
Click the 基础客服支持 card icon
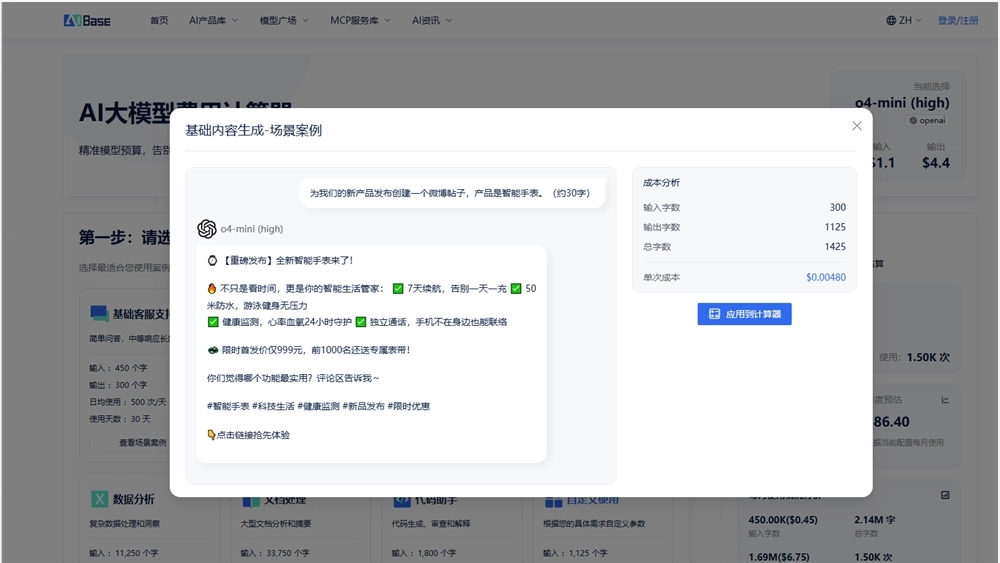tap(99, 313)
